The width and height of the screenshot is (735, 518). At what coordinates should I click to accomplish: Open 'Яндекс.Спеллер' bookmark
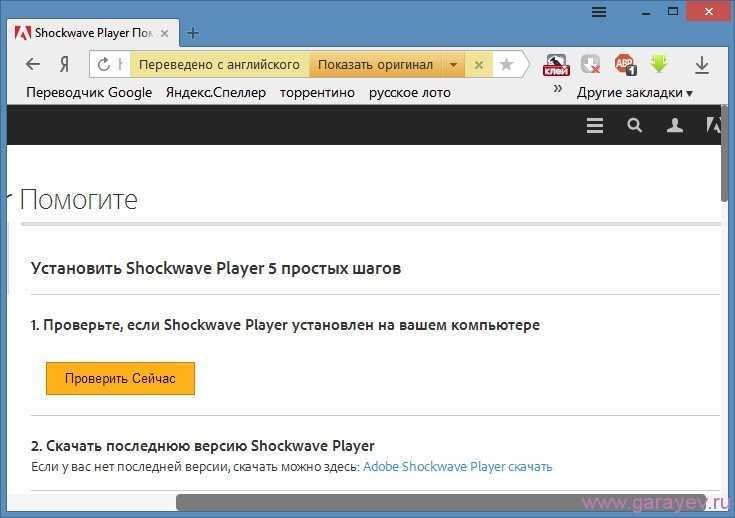click(216, 92)
